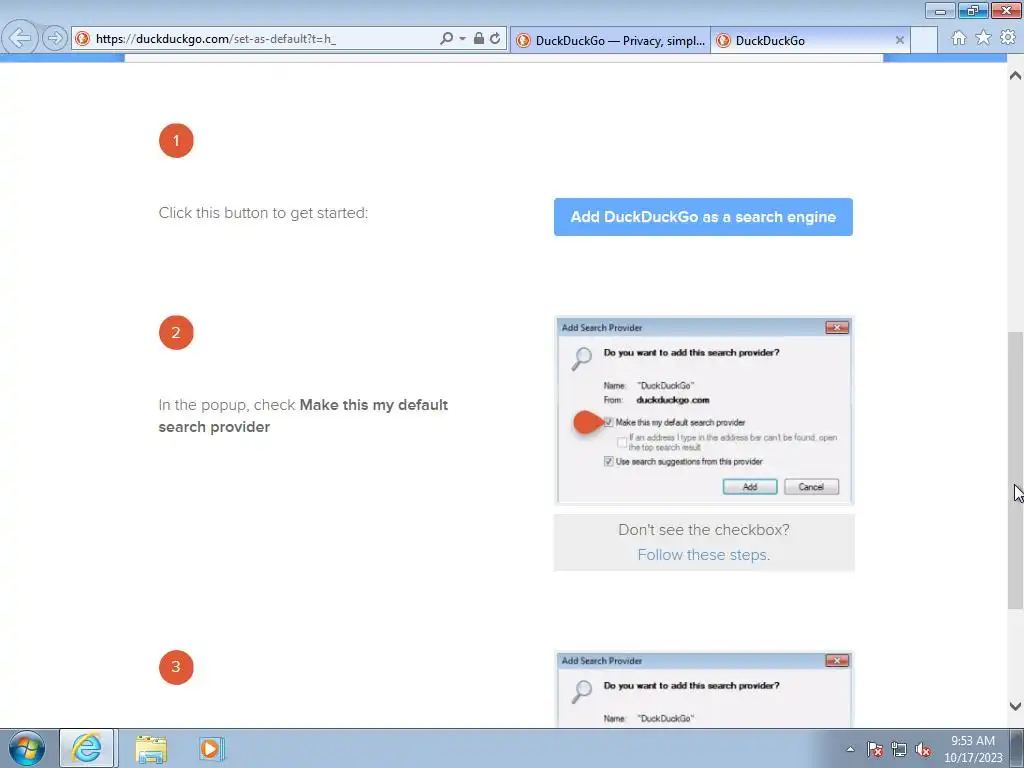This screenshot has width=1024, height=768.
Task: Close the DuckDuckGo tab with its X
Action: tap(899, 40)
